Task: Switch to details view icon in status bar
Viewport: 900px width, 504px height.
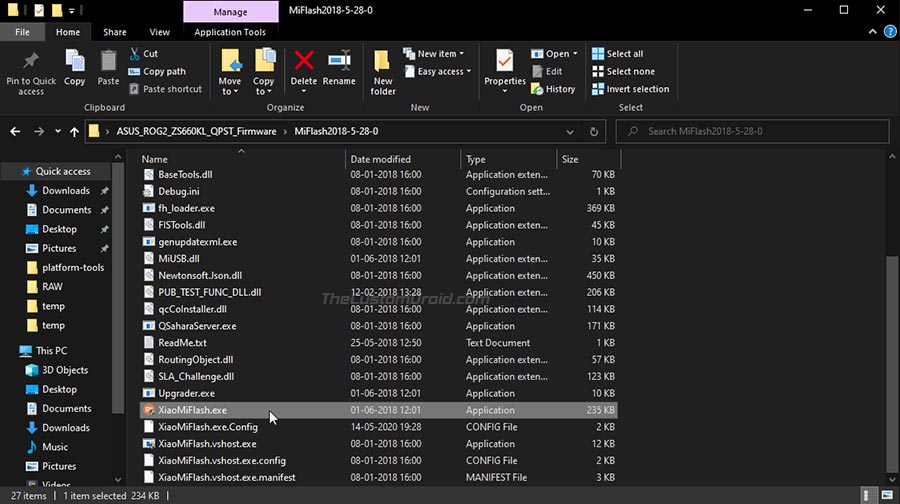Action: pyautogui.click(x=870, y=495)
